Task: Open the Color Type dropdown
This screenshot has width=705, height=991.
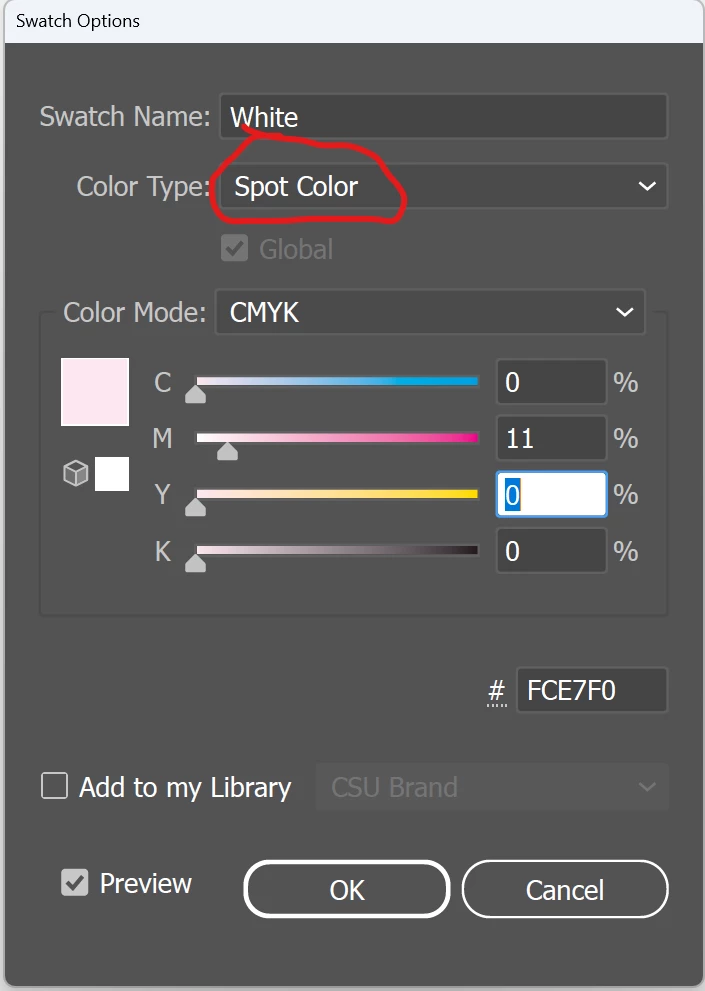Action: point(443,186)
